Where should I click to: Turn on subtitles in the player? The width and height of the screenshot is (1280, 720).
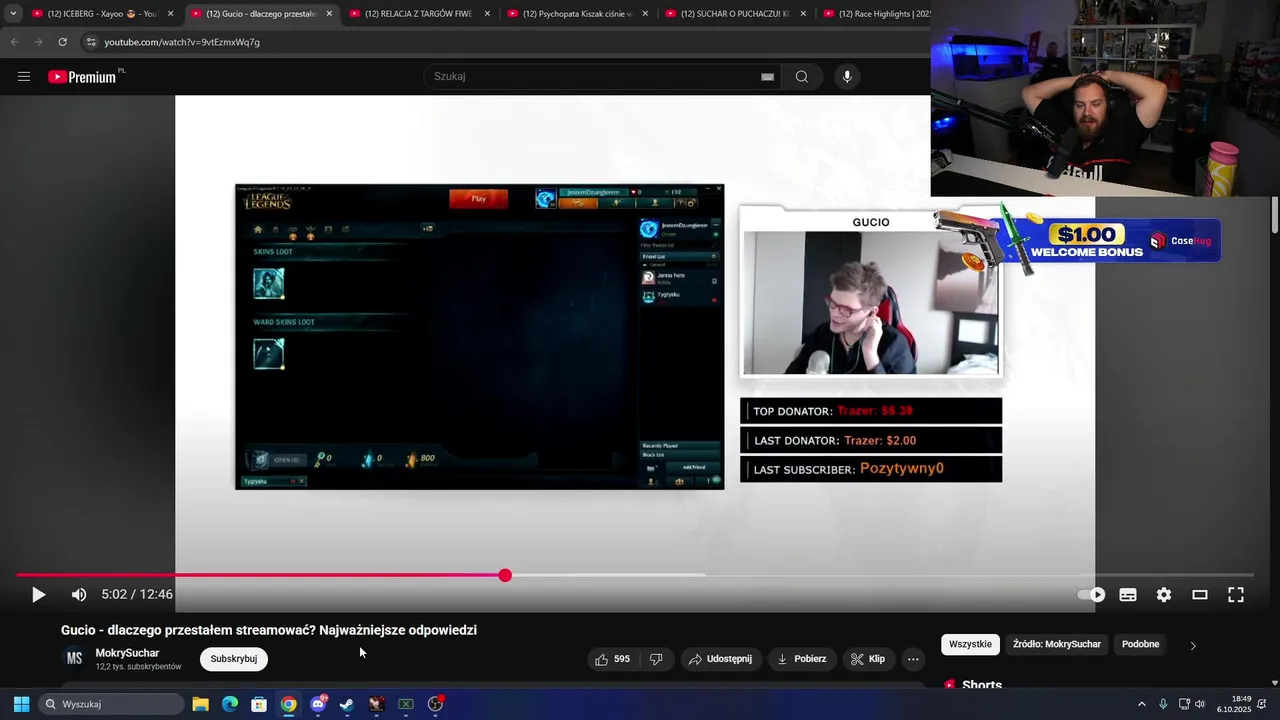click(1128, 595)
